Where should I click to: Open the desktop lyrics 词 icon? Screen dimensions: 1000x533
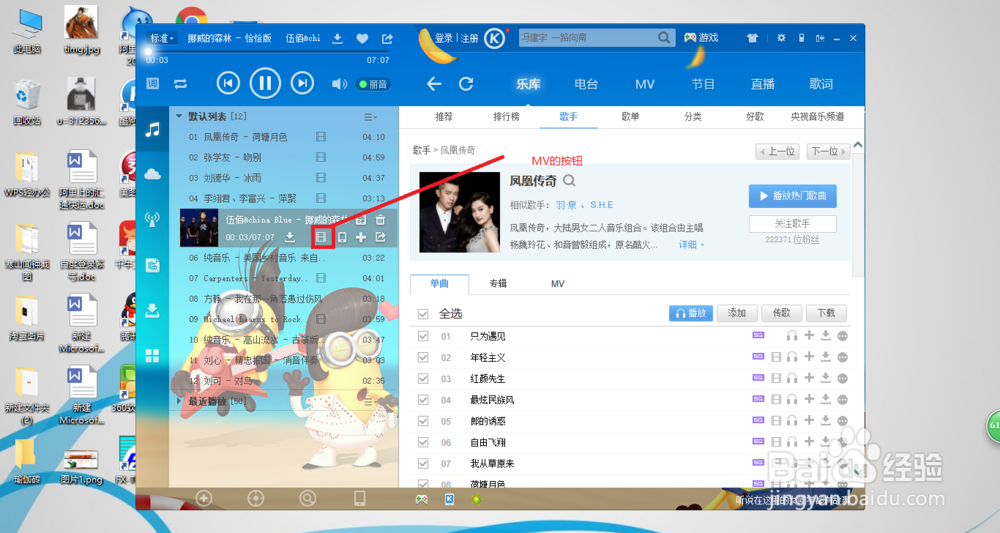pos(152,84)
